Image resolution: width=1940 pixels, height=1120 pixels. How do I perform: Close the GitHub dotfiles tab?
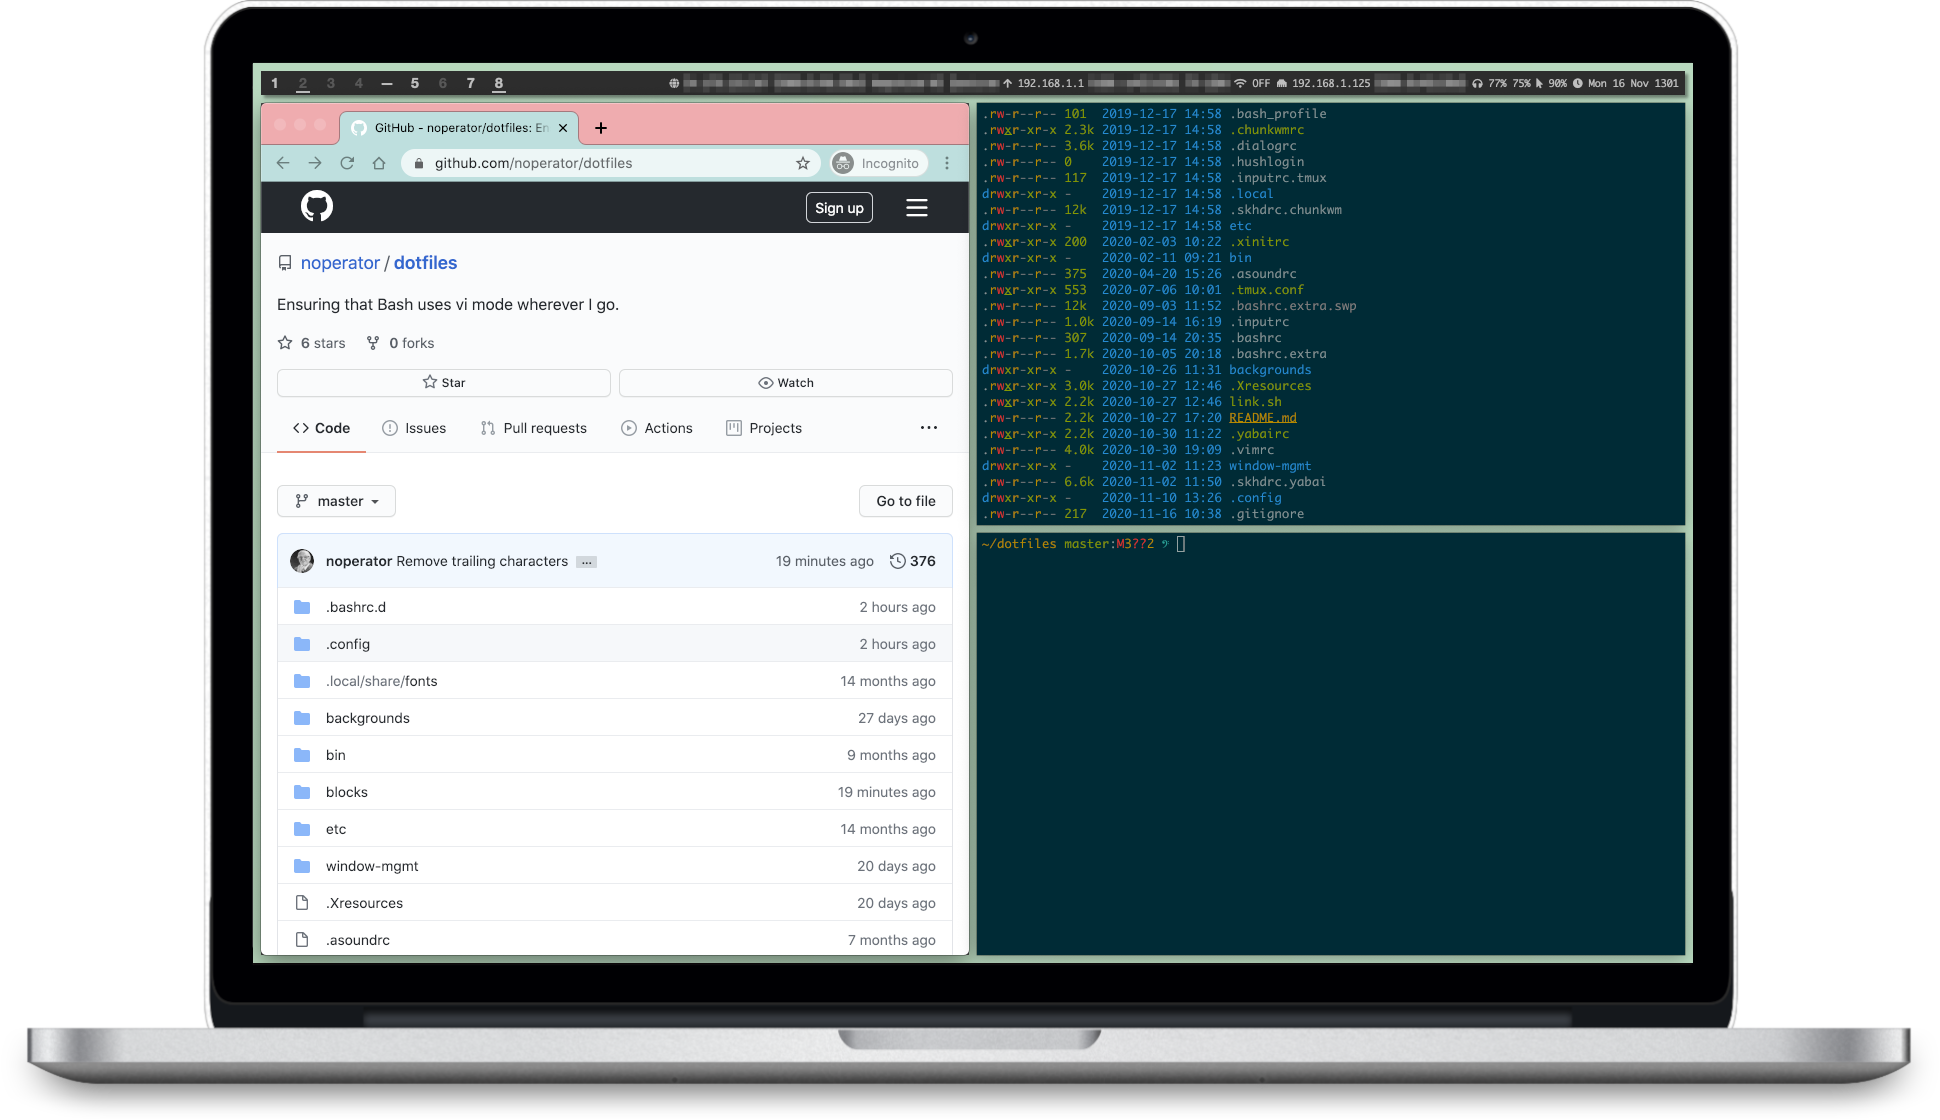563,128
